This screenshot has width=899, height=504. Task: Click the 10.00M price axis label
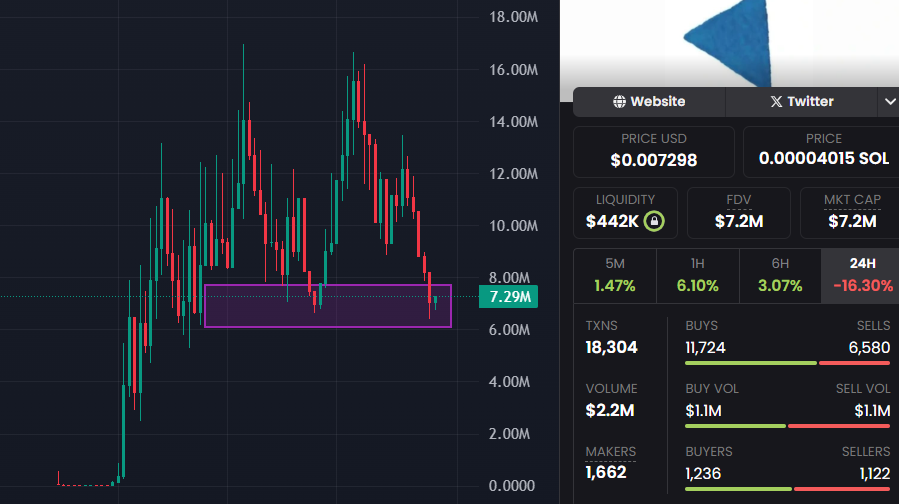click(513, 226)
